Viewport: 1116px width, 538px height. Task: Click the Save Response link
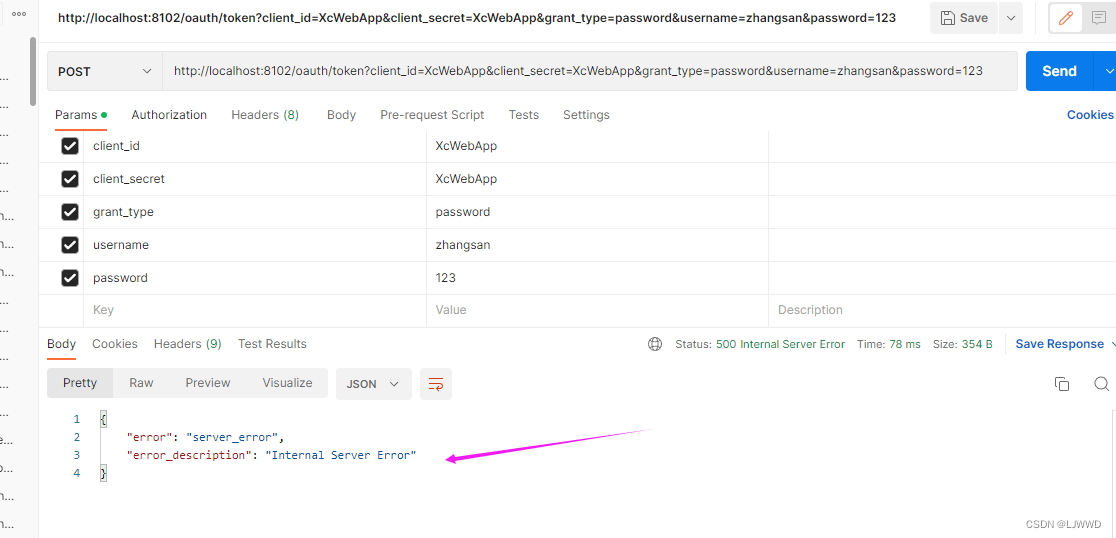[x=1060, y=344]
